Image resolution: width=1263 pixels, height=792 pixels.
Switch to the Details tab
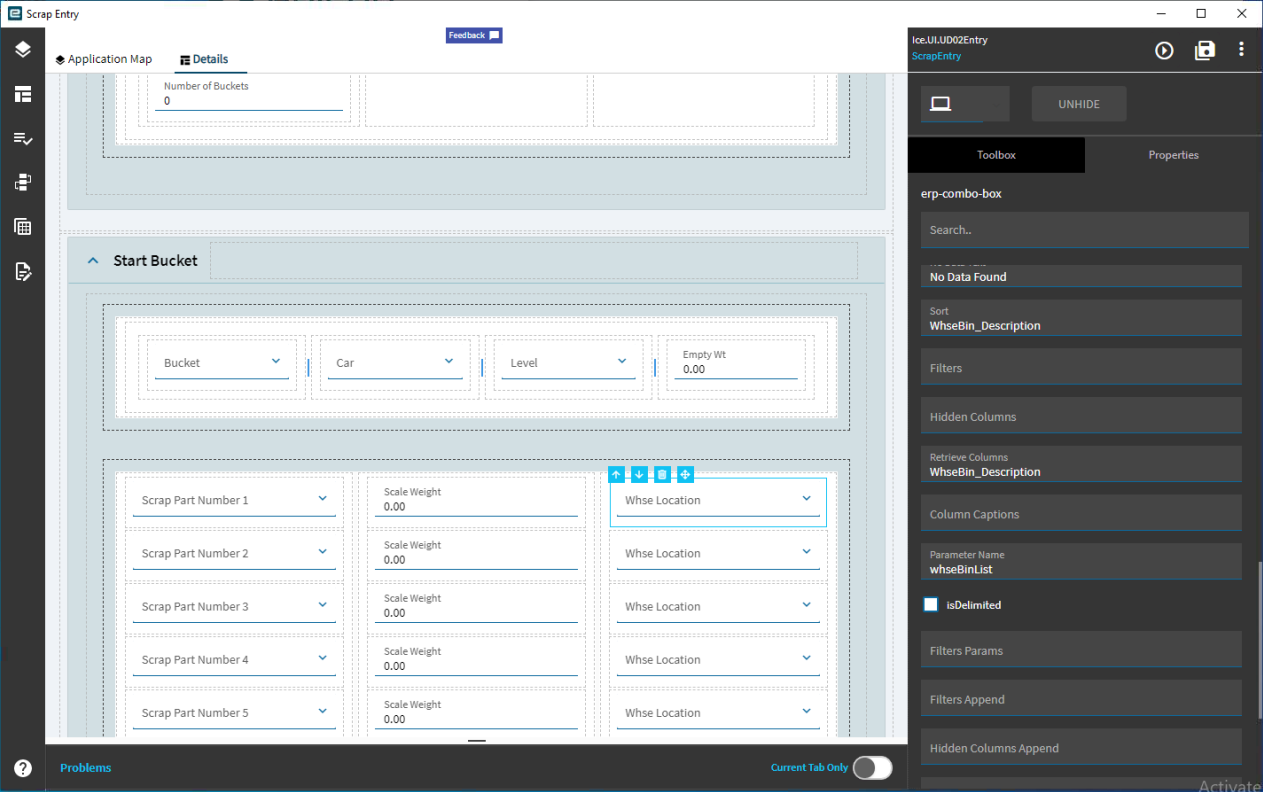(x=204, y=59)
